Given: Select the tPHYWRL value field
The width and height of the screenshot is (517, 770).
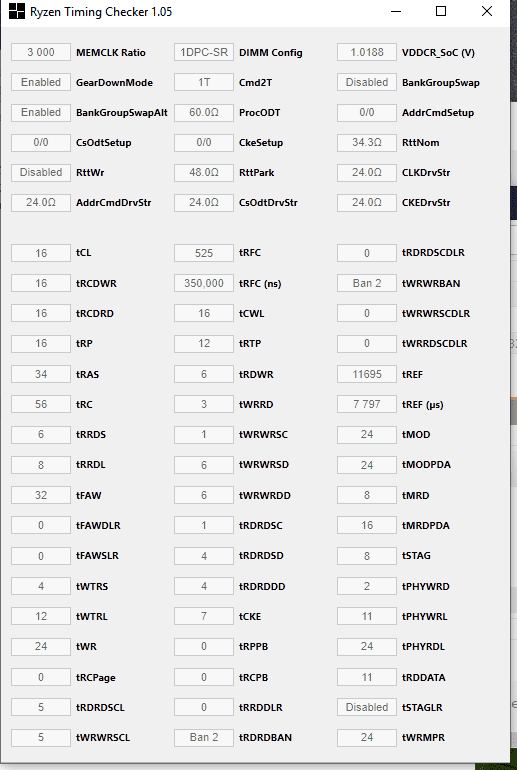Looking at the screenshot, I should click(x=367, y=616).
